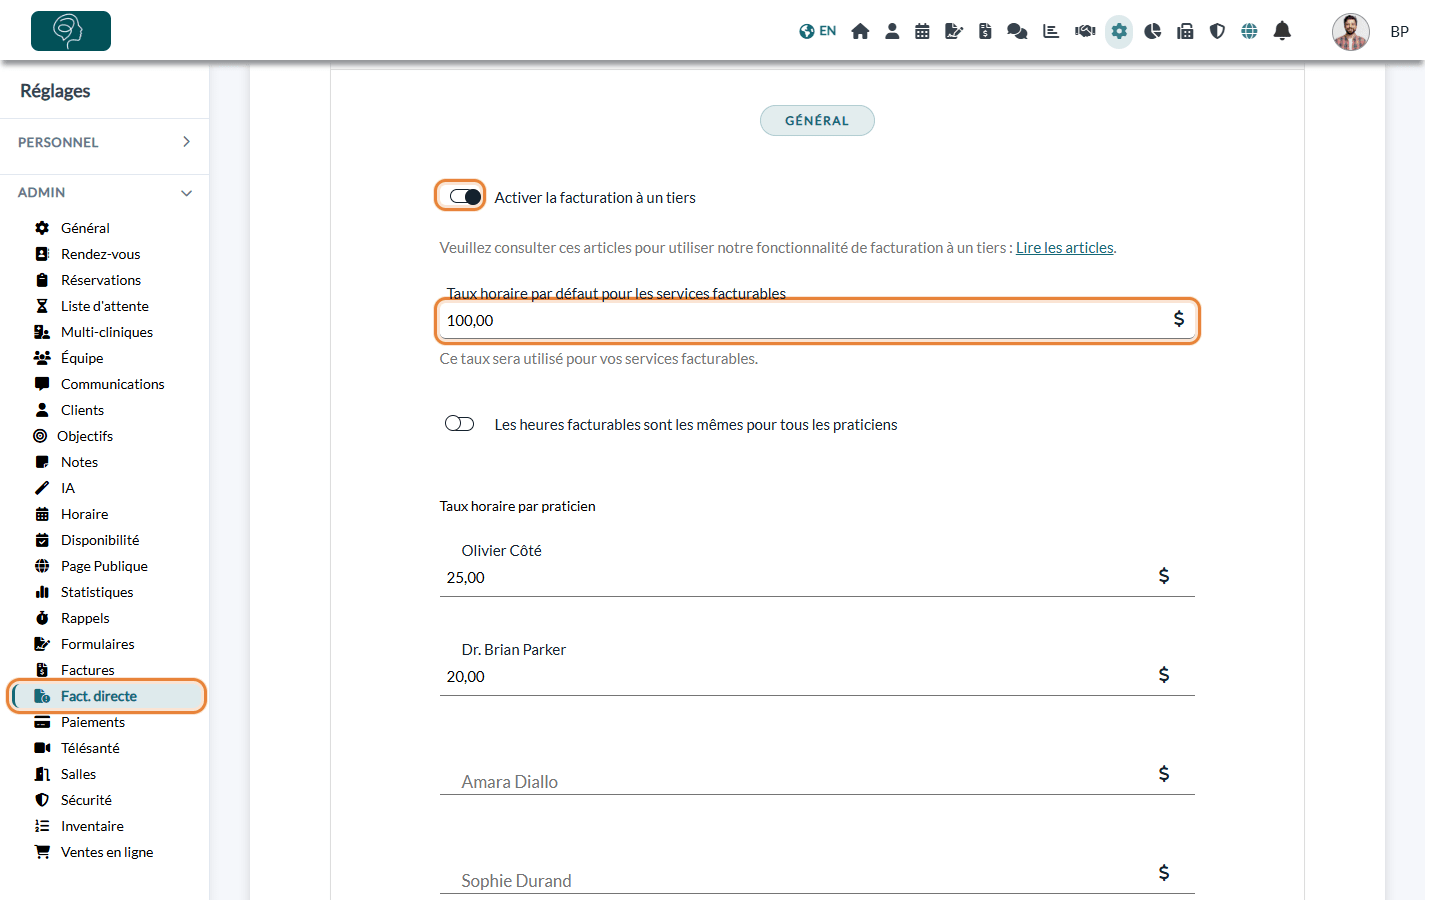Open the calendar icon in top bar
This screenshot has height=900, width=1440.
coord(922,31)
